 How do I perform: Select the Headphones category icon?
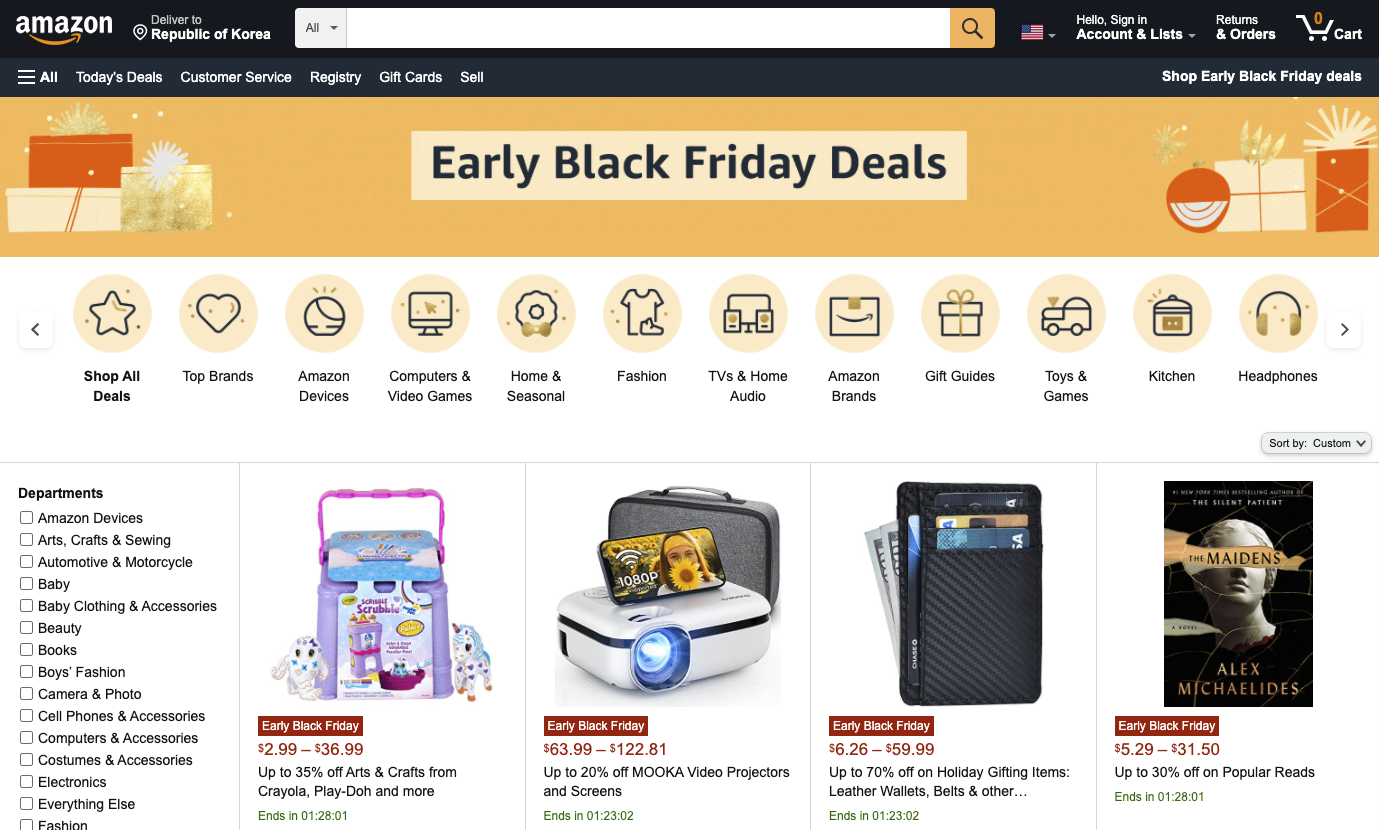click(x=1278, y=314)
